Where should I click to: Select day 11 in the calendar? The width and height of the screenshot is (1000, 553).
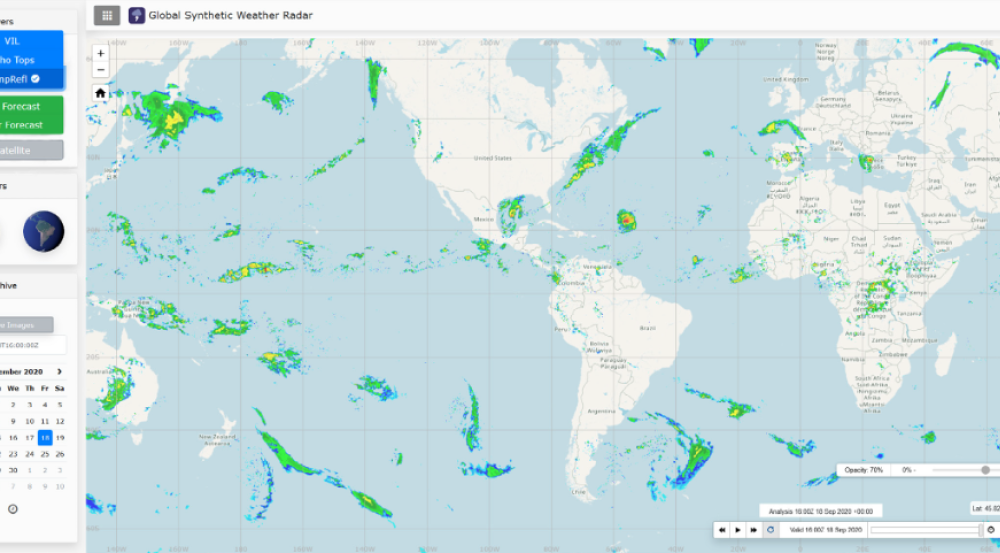45,421
